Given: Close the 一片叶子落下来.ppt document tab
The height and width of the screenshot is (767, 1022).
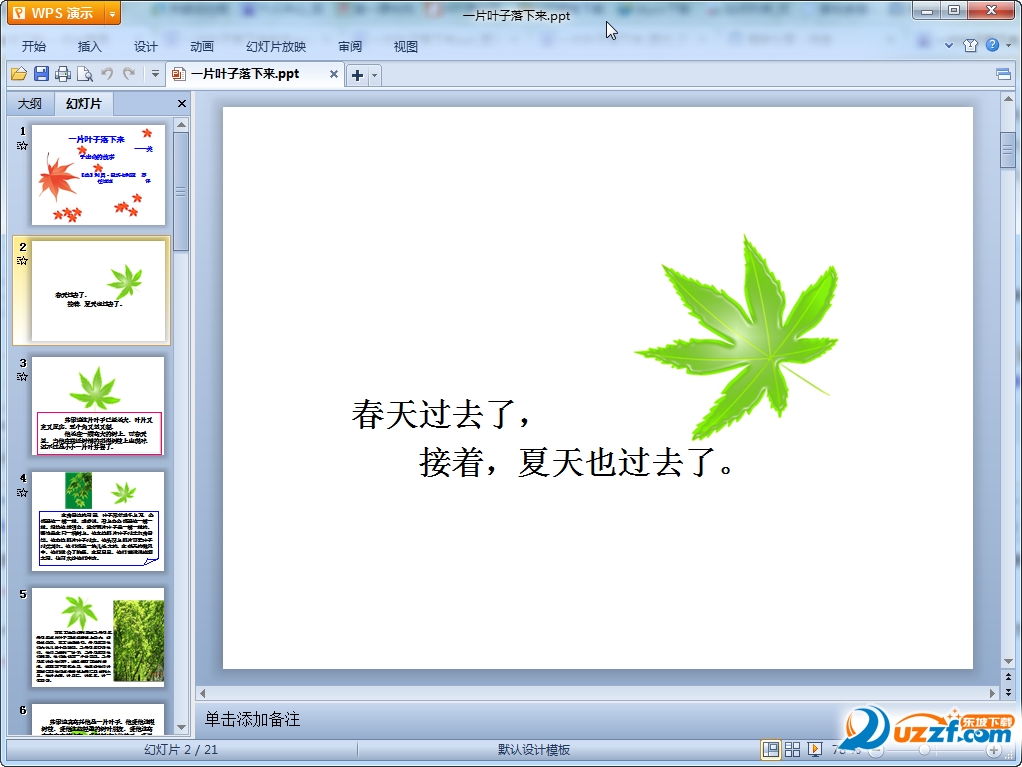Looking at the screenshot, I should coord(334,74).
